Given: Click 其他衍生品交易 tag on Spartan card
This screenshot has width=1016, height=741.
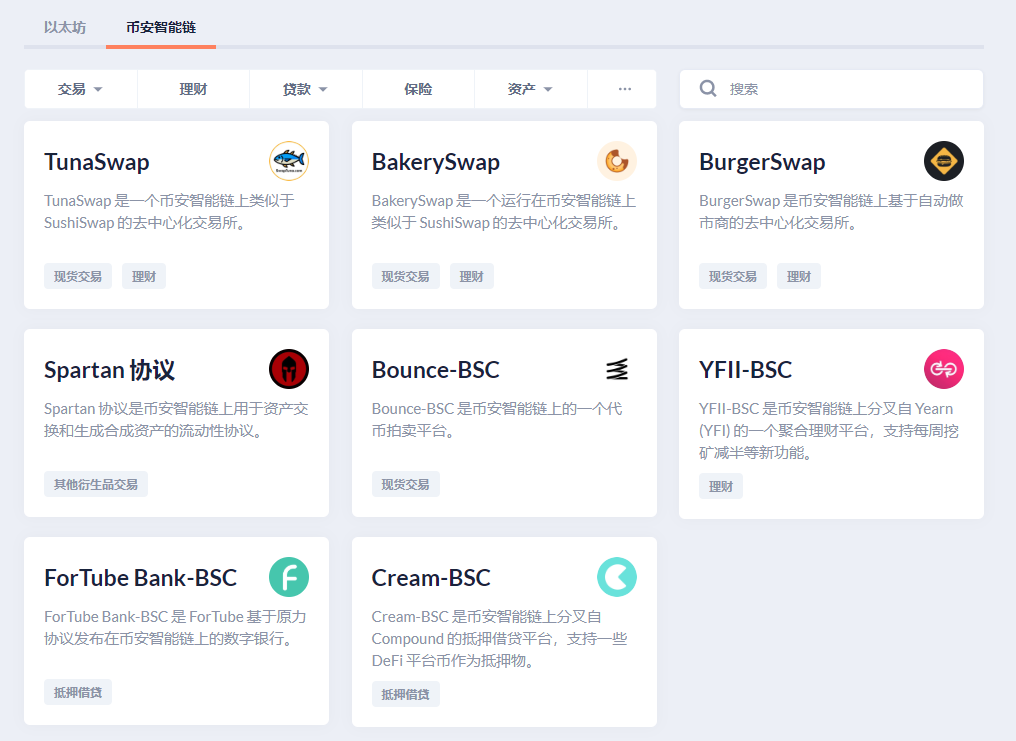Looking at the screenshot, I should coord(96,484).
